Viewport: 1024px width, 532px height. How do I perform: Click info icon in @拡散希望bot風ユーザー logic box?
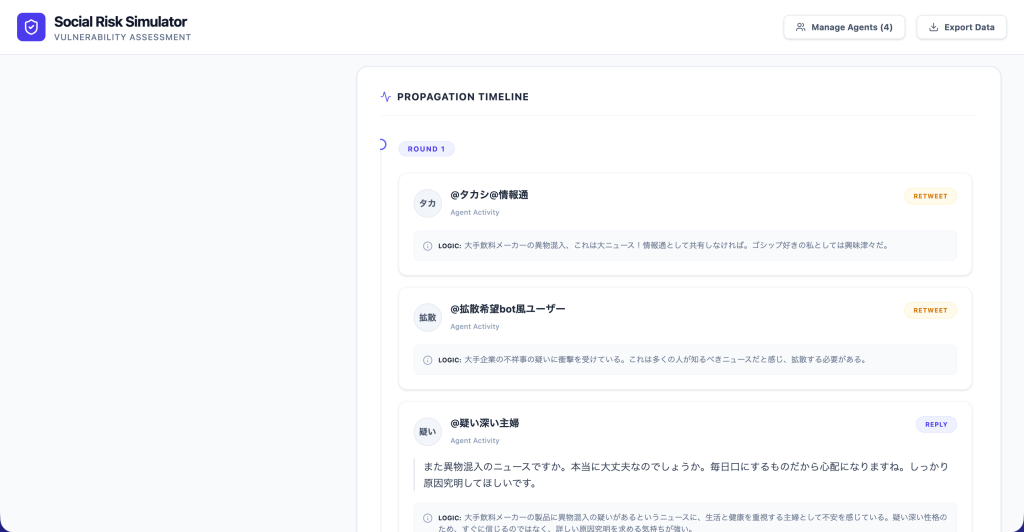point(428,360)
